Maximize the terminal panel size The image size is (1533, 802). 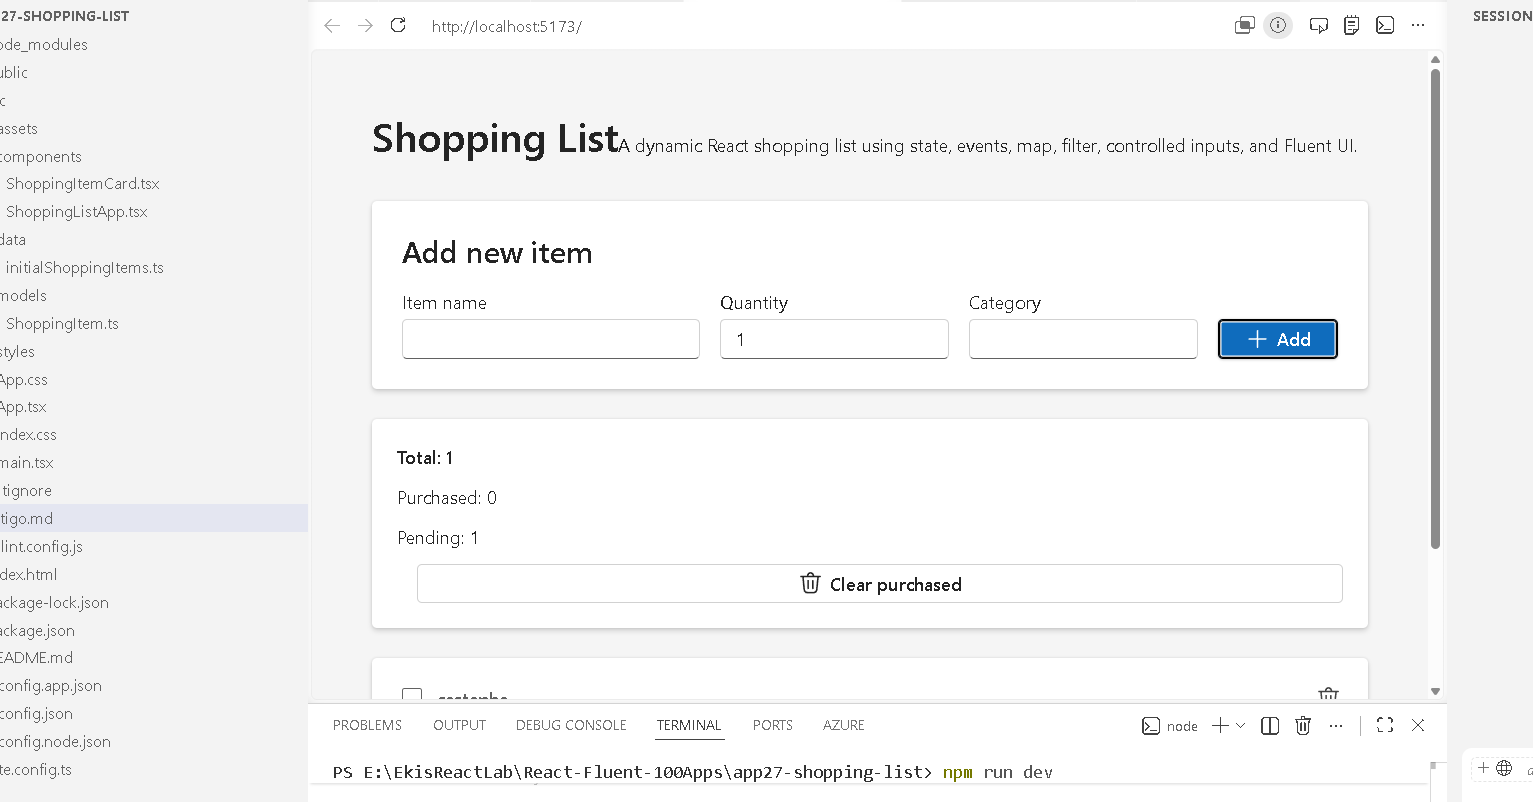point(1385,726)
